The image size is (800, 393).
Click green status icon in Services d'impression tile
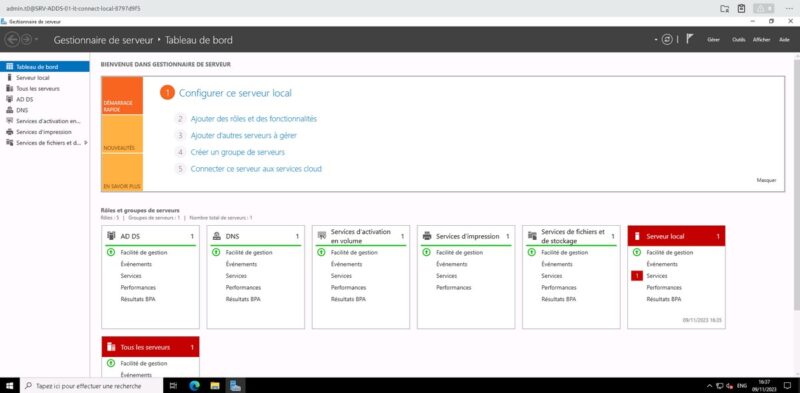click(x=426, y=252)
